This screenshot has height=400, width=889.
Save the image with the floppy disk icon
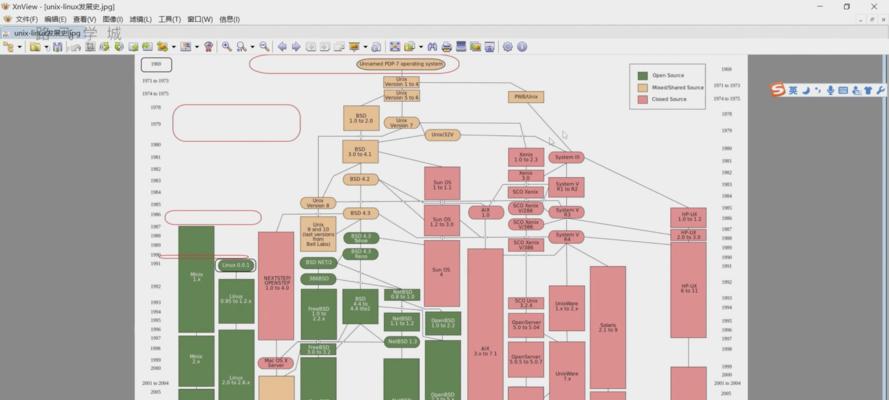tap(57, 46)
